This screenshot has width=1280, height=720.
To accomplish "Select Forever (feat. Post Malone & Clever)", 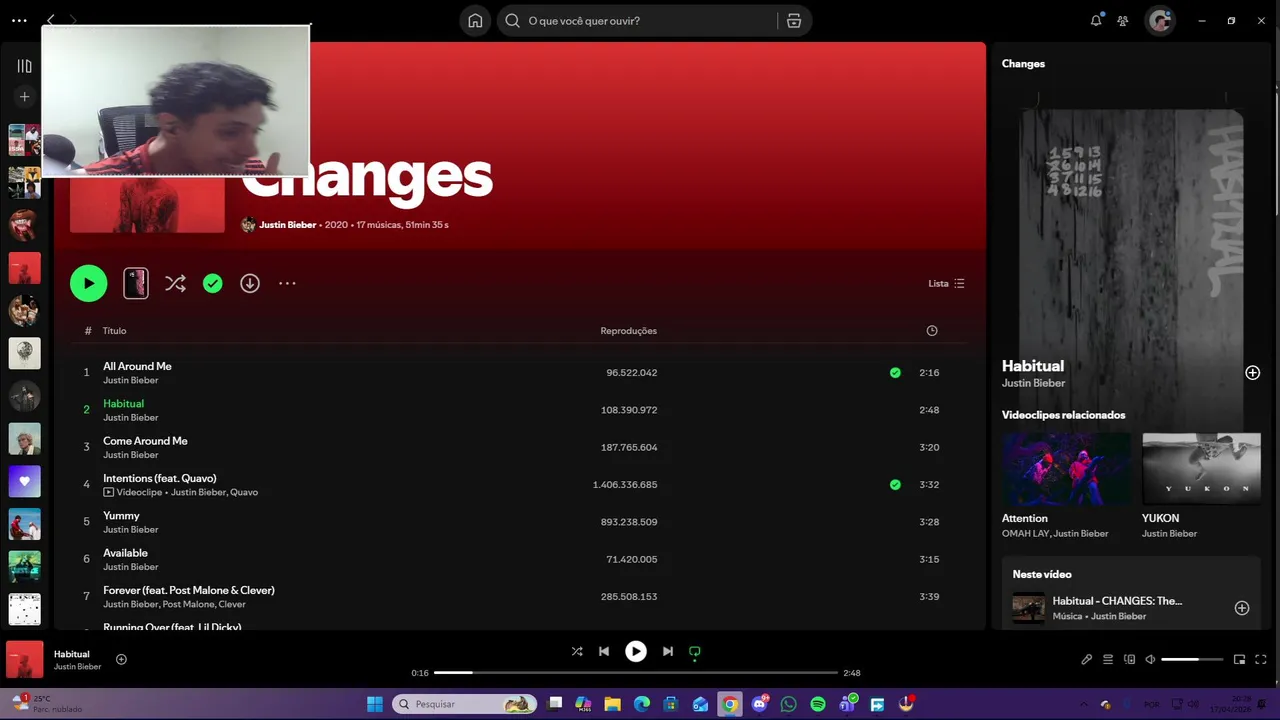I will (x=189, y=590).
